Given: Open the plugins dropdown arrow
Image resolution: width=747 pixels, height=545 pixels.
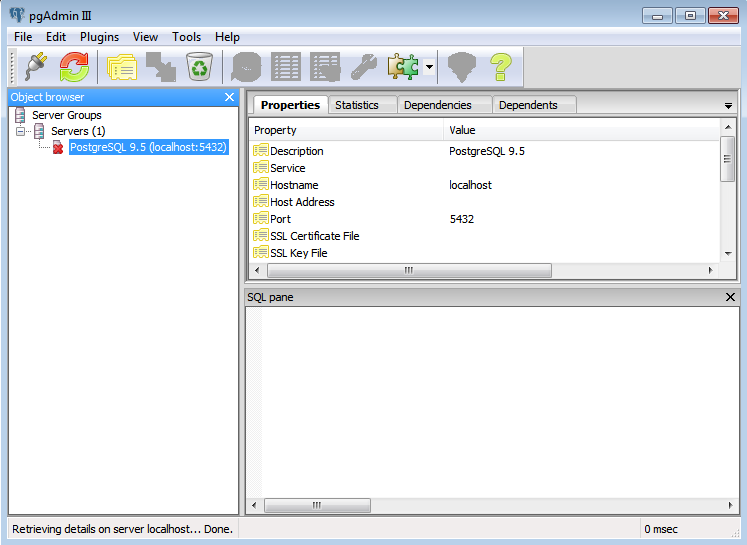Looking at the screenshot, I should [x=429, y=67].
